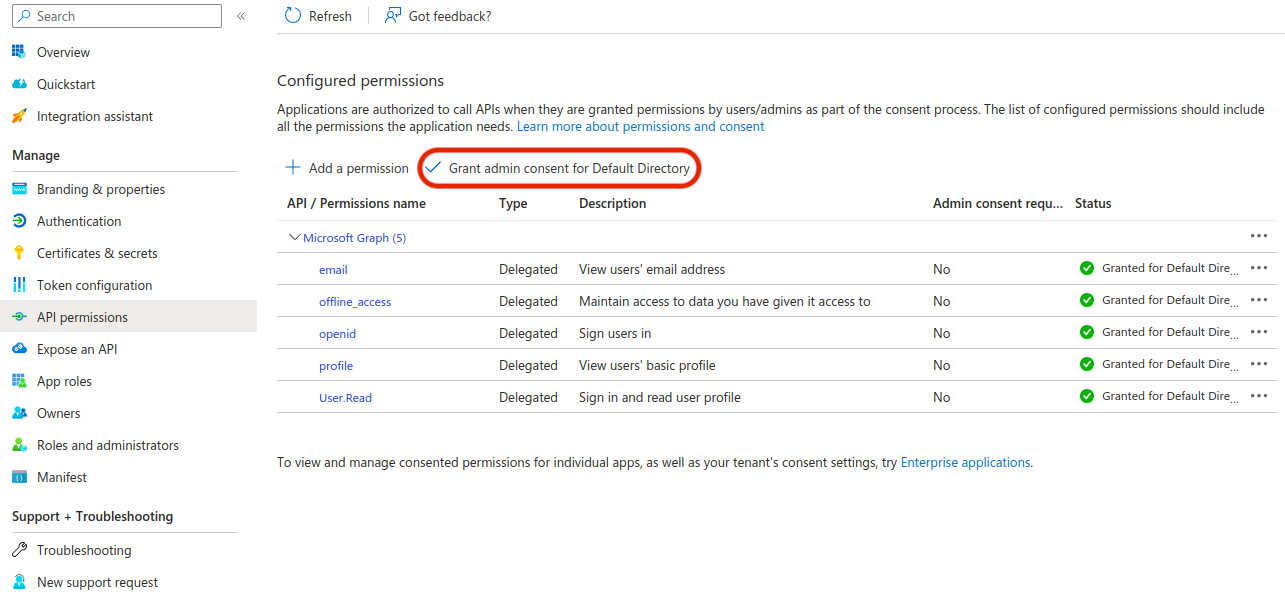Screen dimensions: 1285x599
Task: Click the Description column header
Action: click(x=612, y=203)
